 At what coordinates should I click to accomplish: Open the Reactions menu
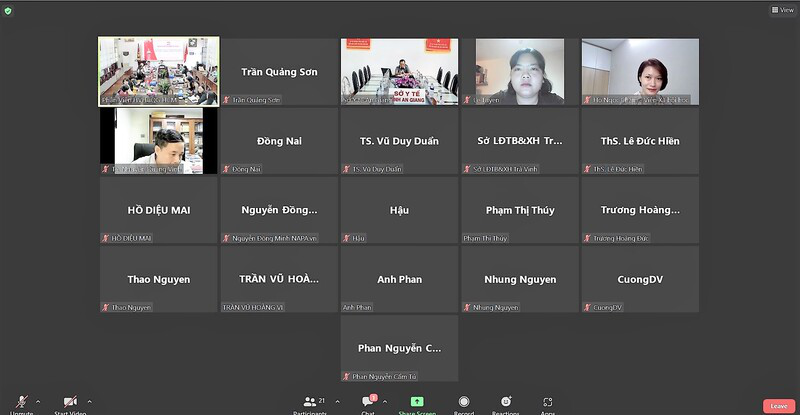pos(505,401)
